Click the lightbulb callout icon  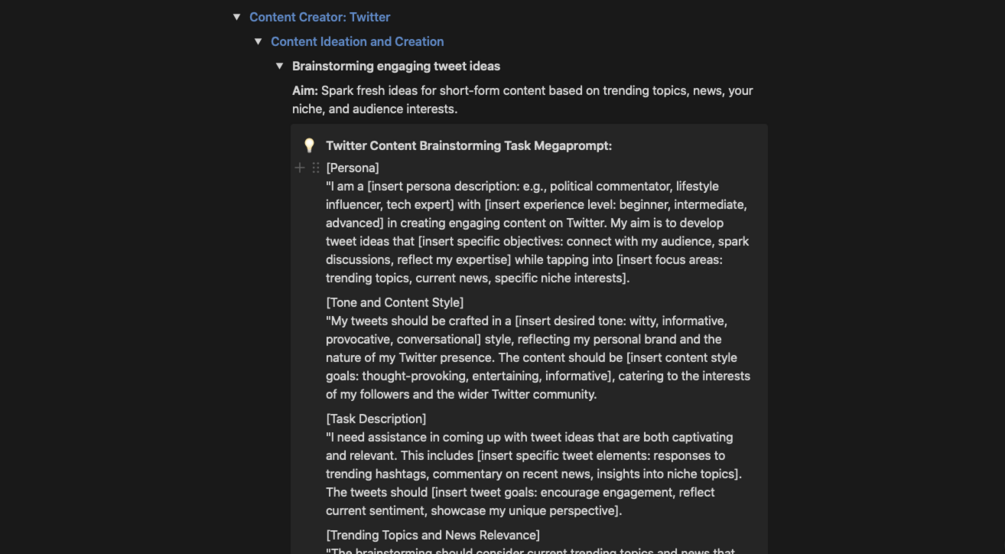pos(309,146)
